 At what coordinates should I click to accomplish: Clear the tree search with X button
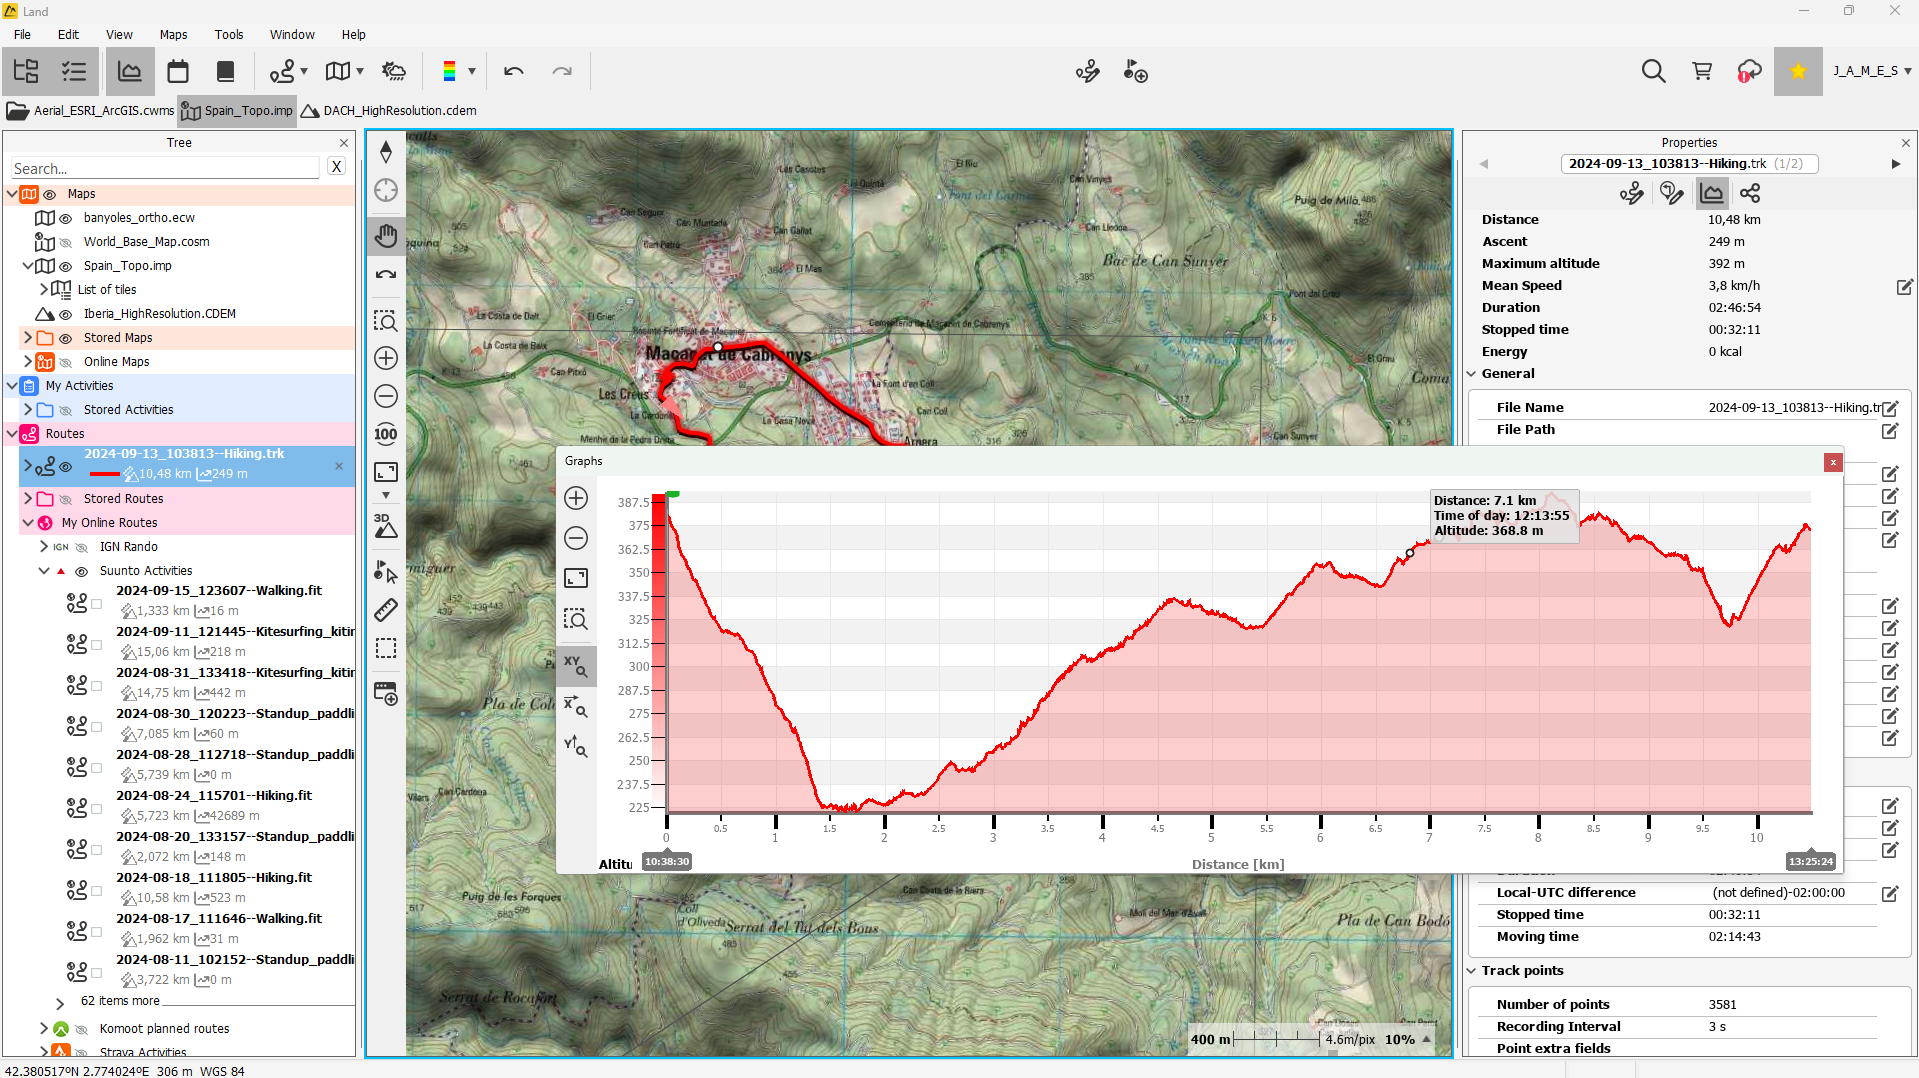tap(337, 168)
